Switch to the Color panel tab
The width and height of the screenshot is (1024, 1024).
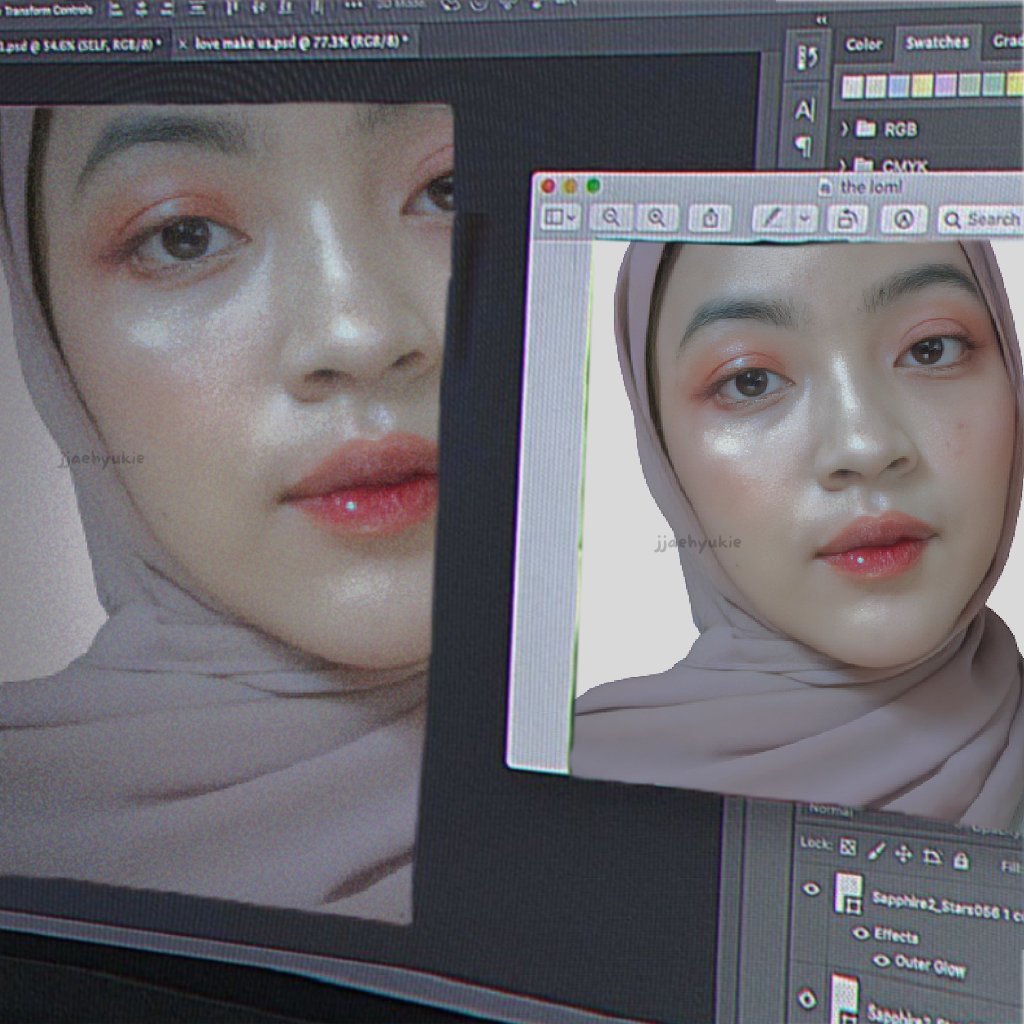[863, 44]
